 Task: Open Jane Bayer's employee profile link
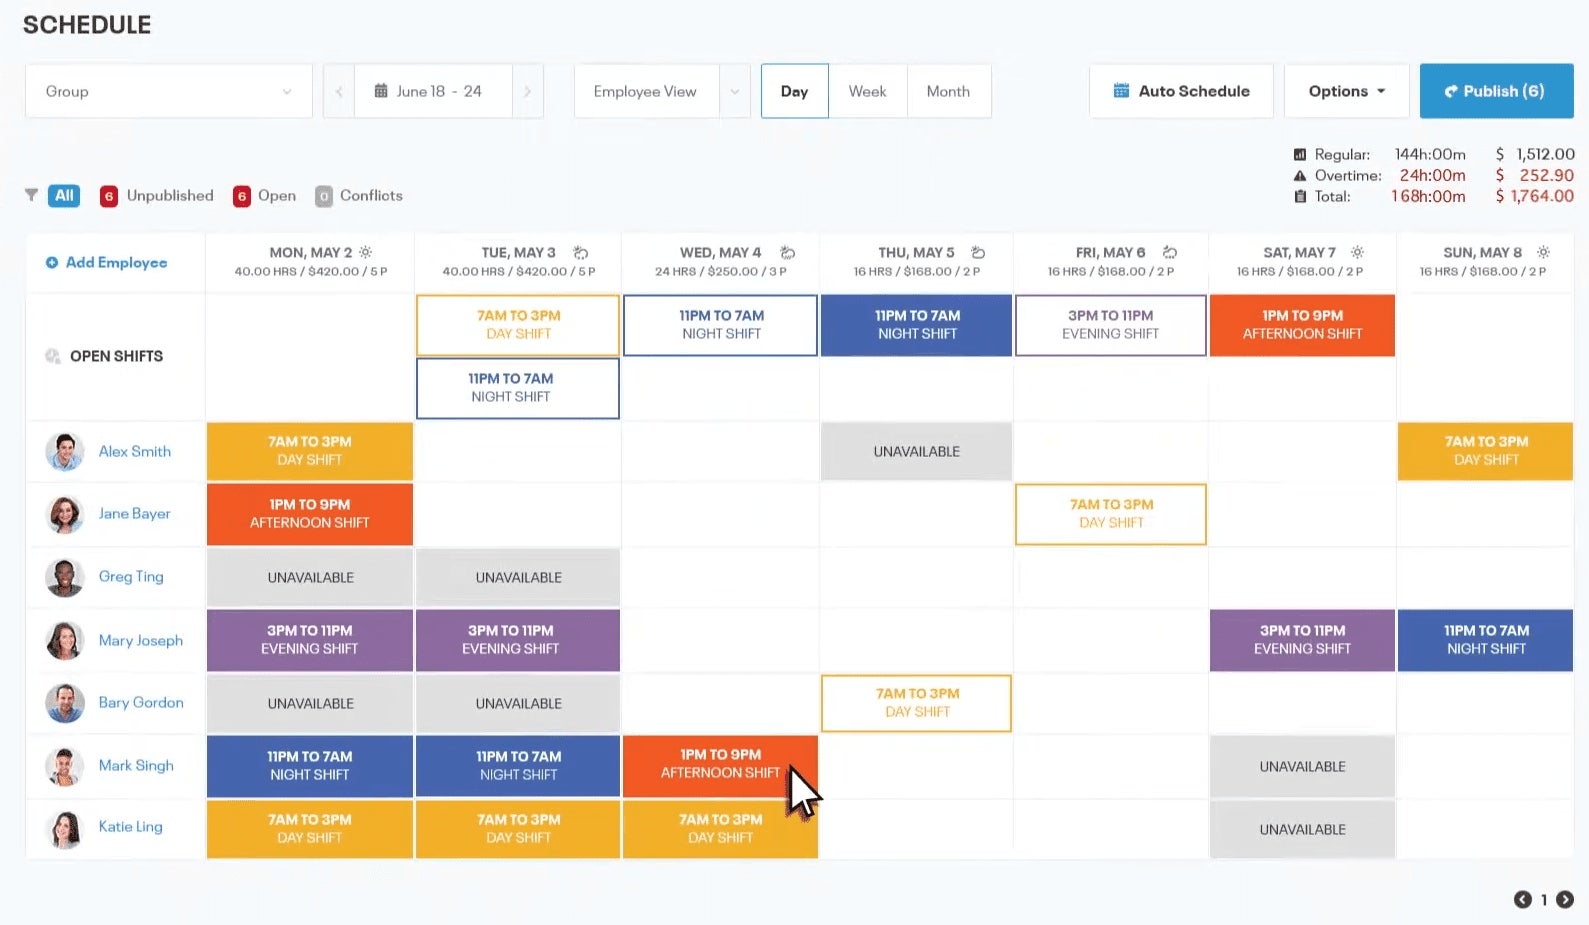pyautogui.click(x=134, y=513)
